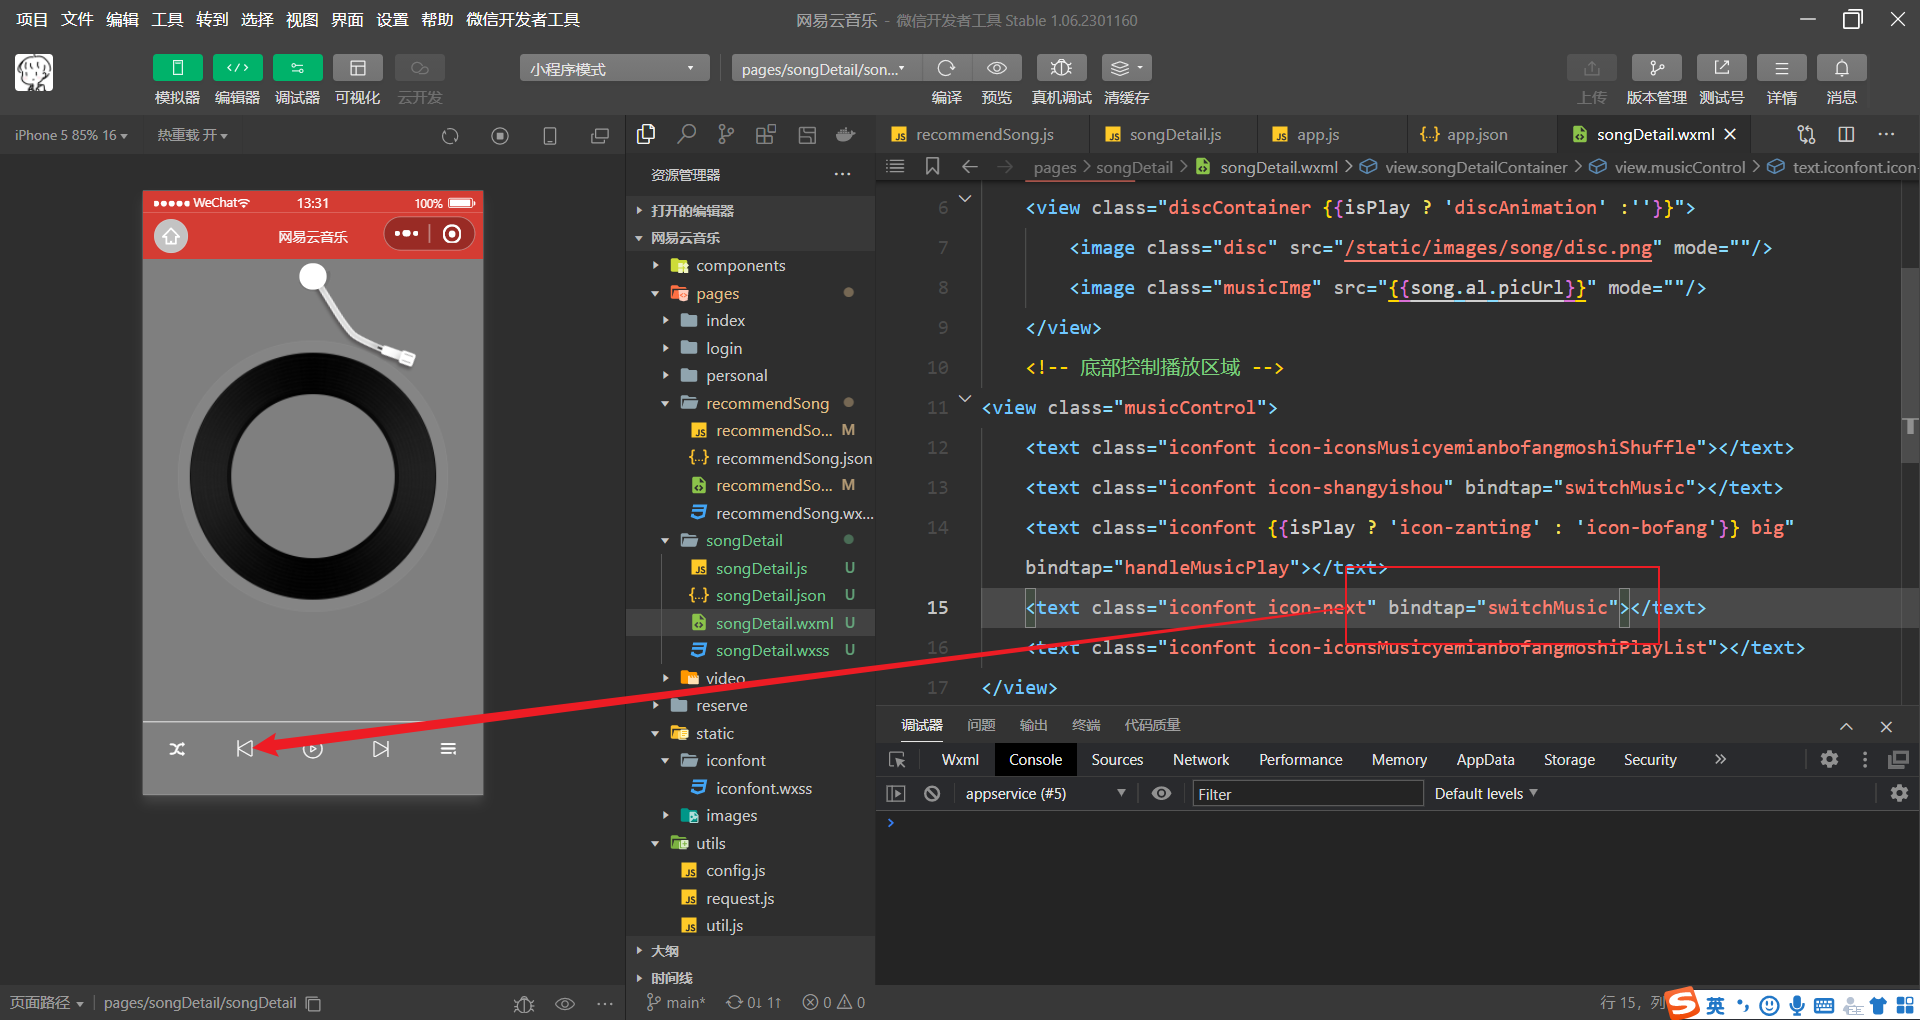Click the compile (编译) refresh icon
The image size is (1920, 1020).
946,68
